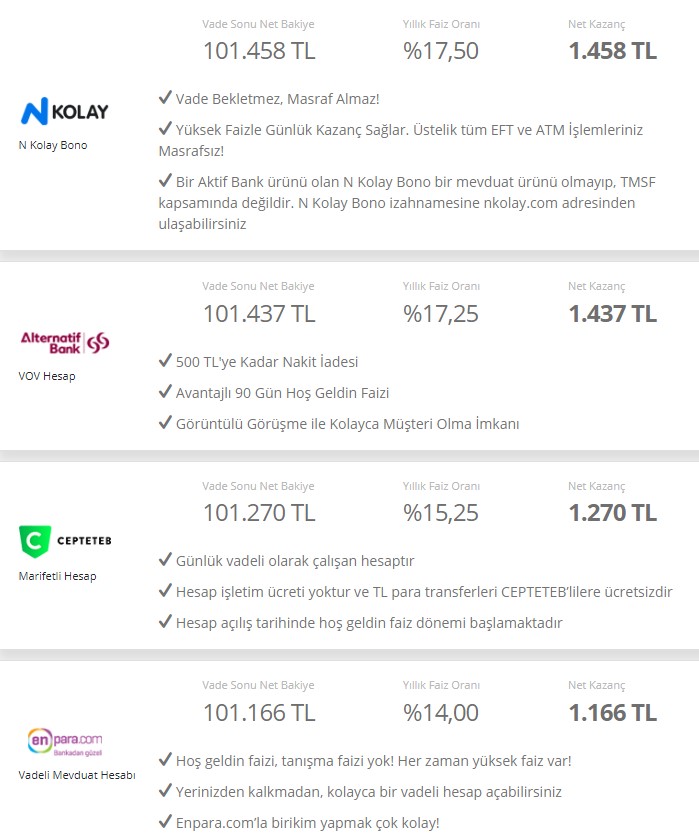
Task: Select the 1.458 TL net kazanç value
Action: [x=612, y=51]
